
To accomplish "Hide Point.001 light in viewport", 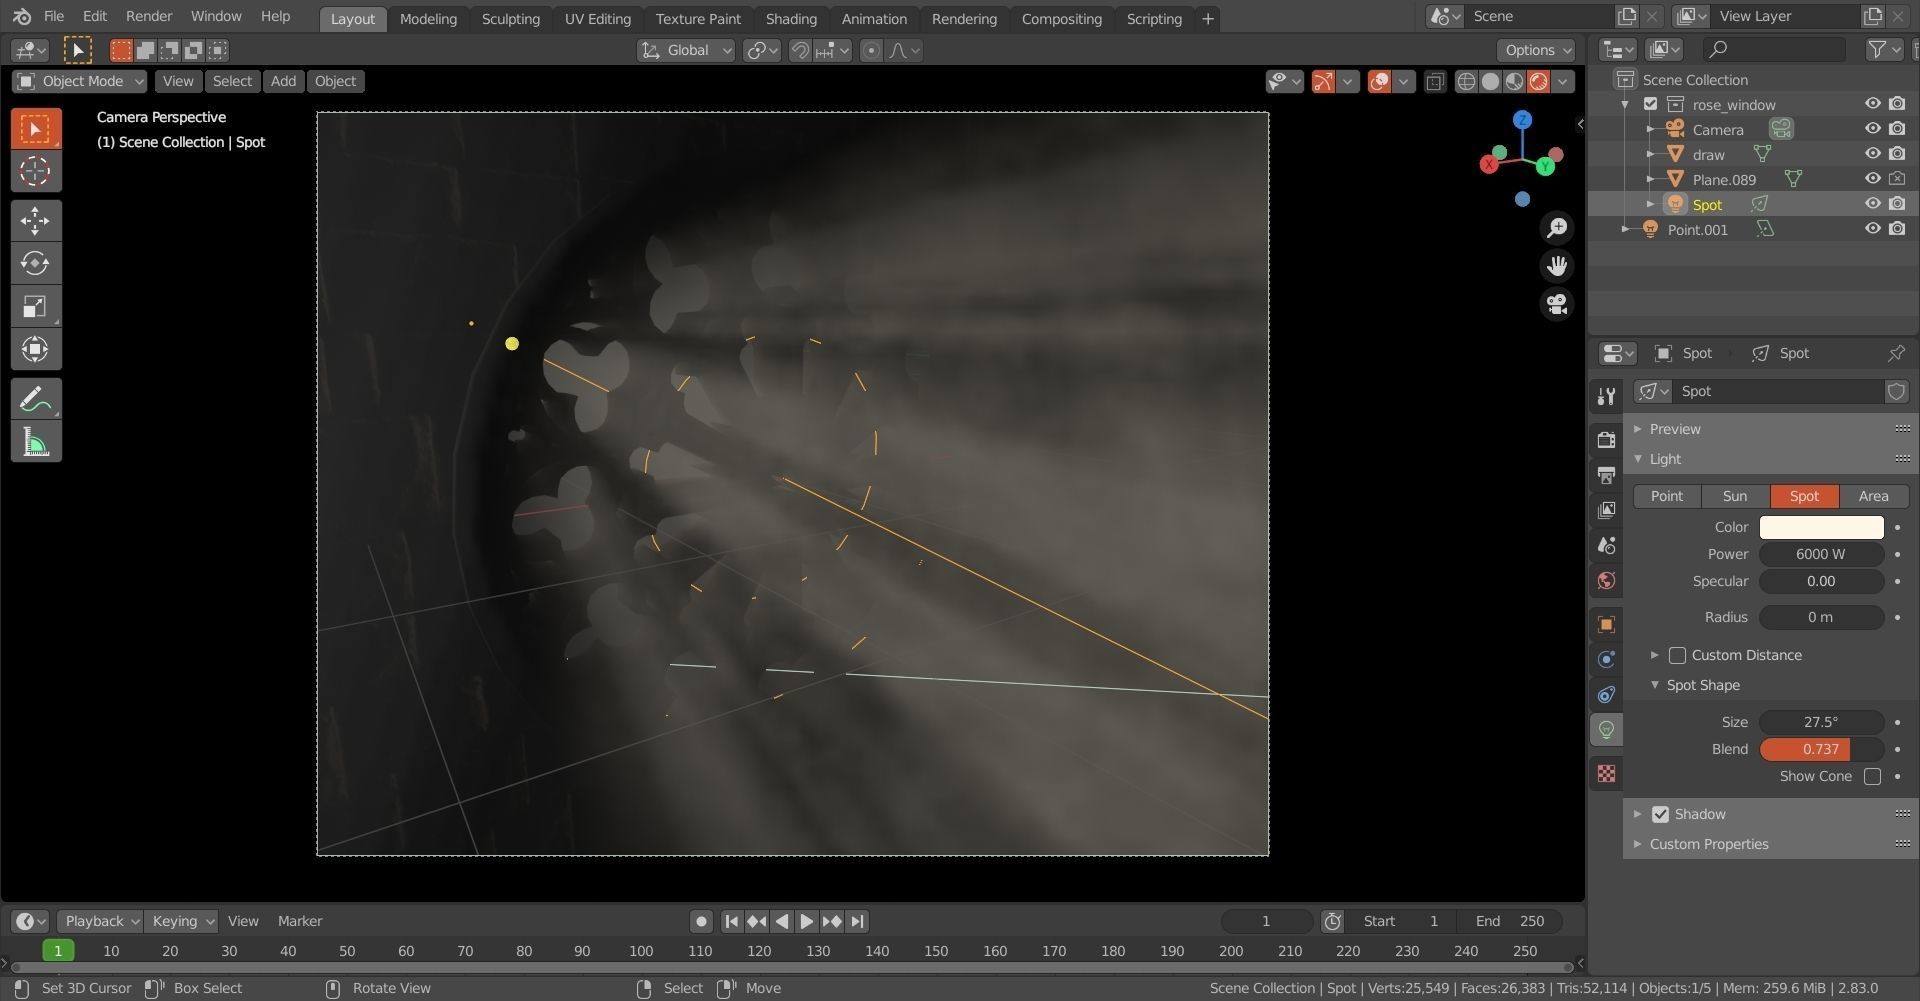I will point(1872,229).
